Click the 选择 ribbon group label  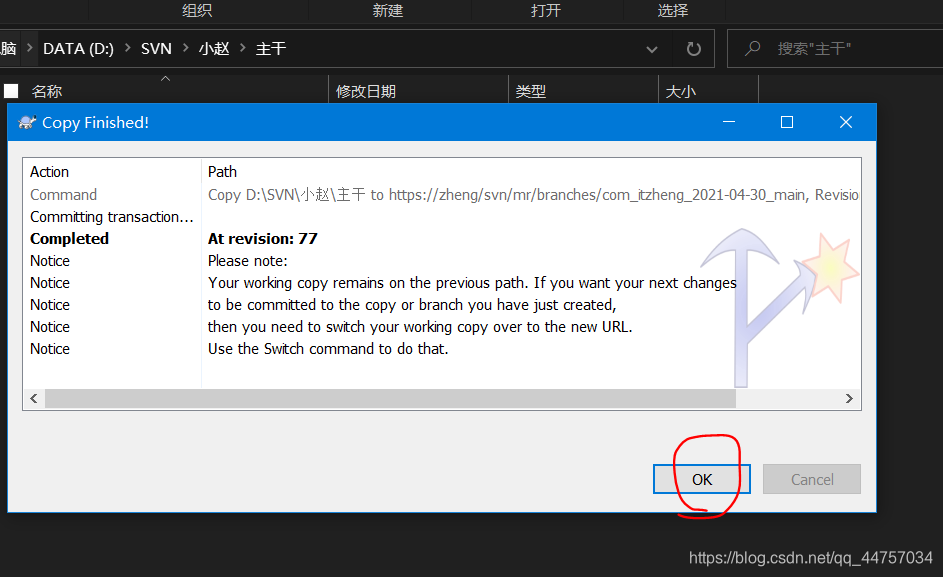click(x=672, y=10)
